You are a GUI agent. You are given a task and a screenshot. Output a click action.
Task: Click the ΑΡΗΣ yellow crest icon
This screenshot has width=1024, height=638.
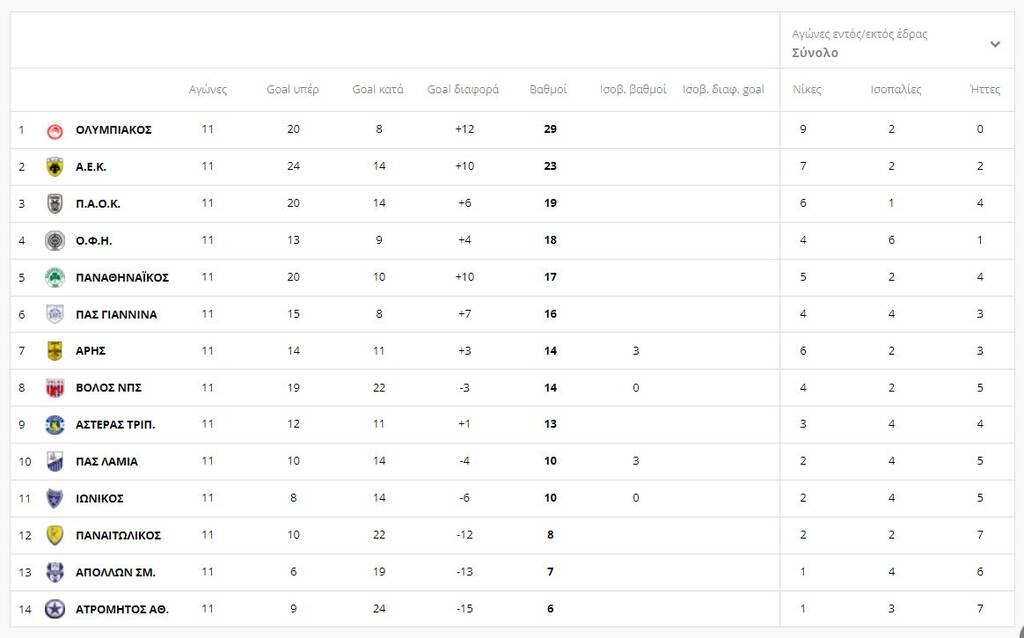(55, 351)
